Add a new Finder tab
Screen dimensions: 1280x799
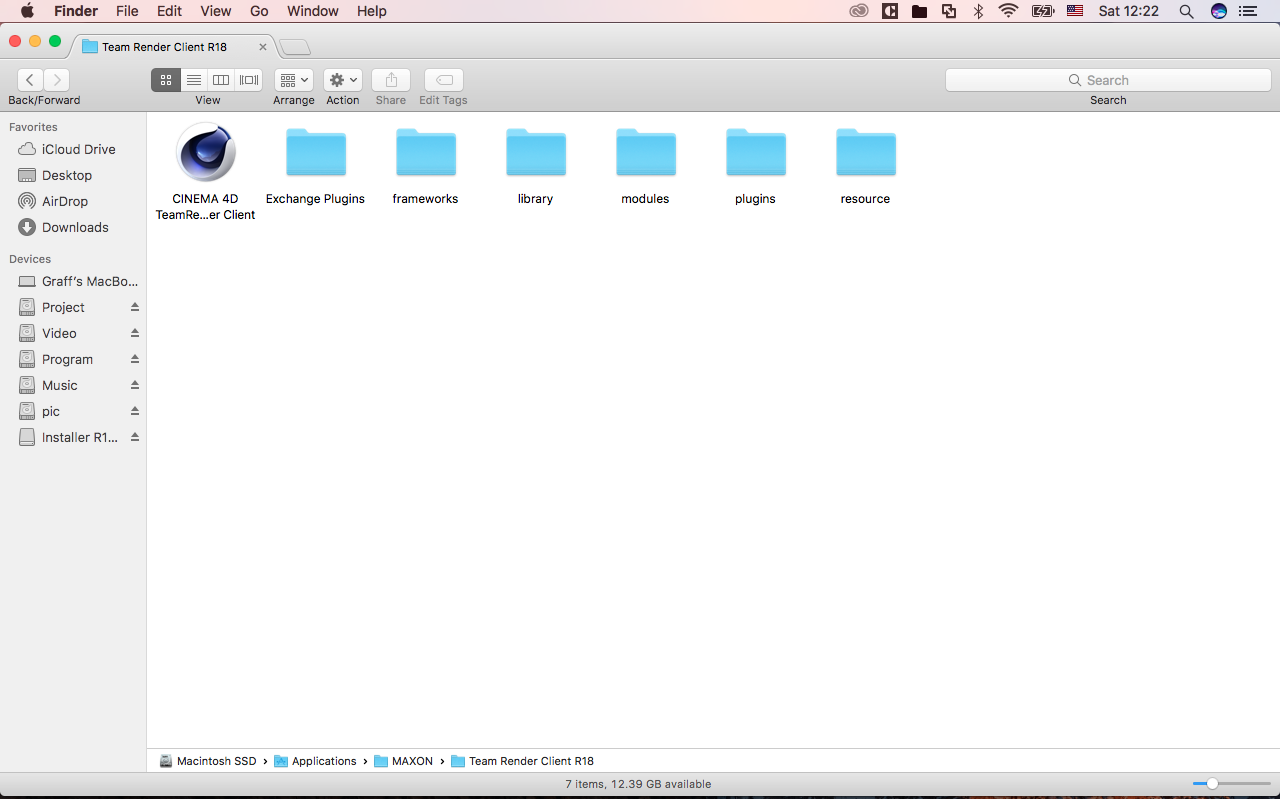(295, 47)
